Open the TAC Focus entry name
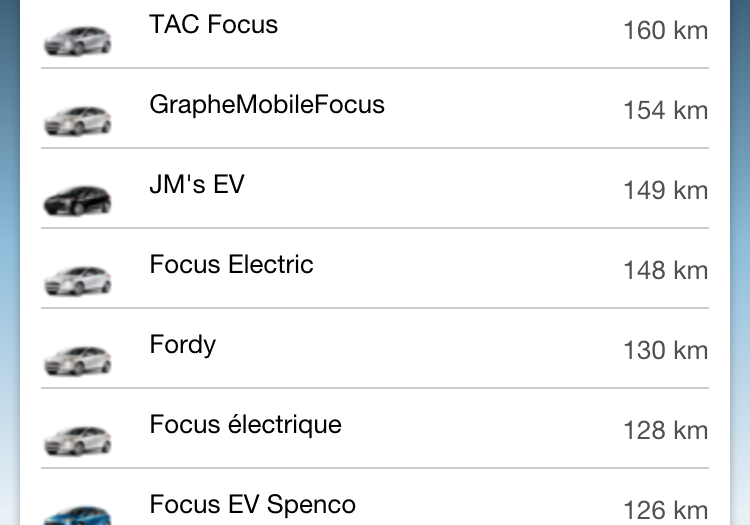Screen dimensions: 750x525 click(213, 25)
